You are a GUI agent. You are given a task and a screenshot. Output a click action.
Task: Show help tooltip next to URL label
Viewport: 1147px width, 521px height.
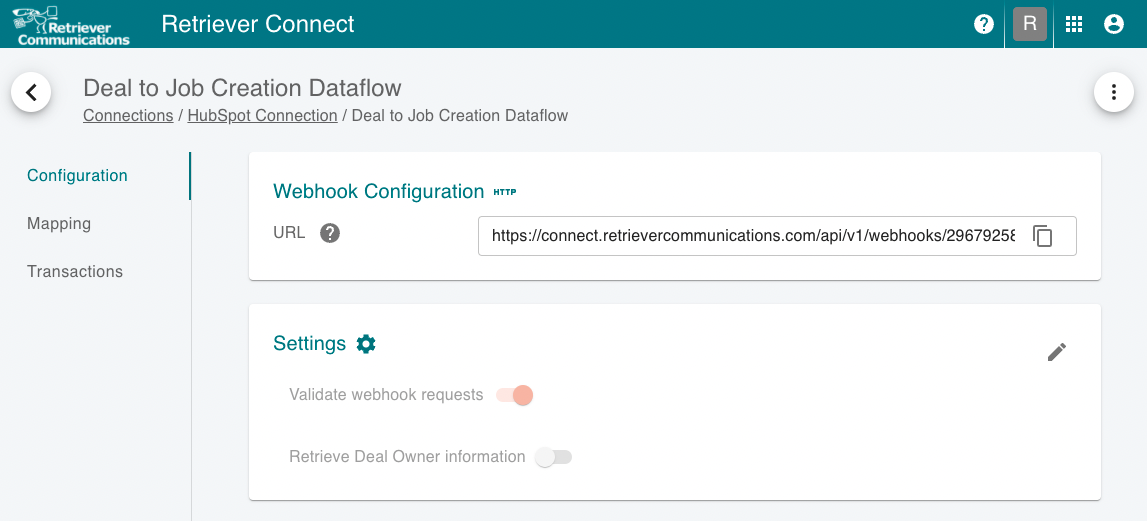330,233
